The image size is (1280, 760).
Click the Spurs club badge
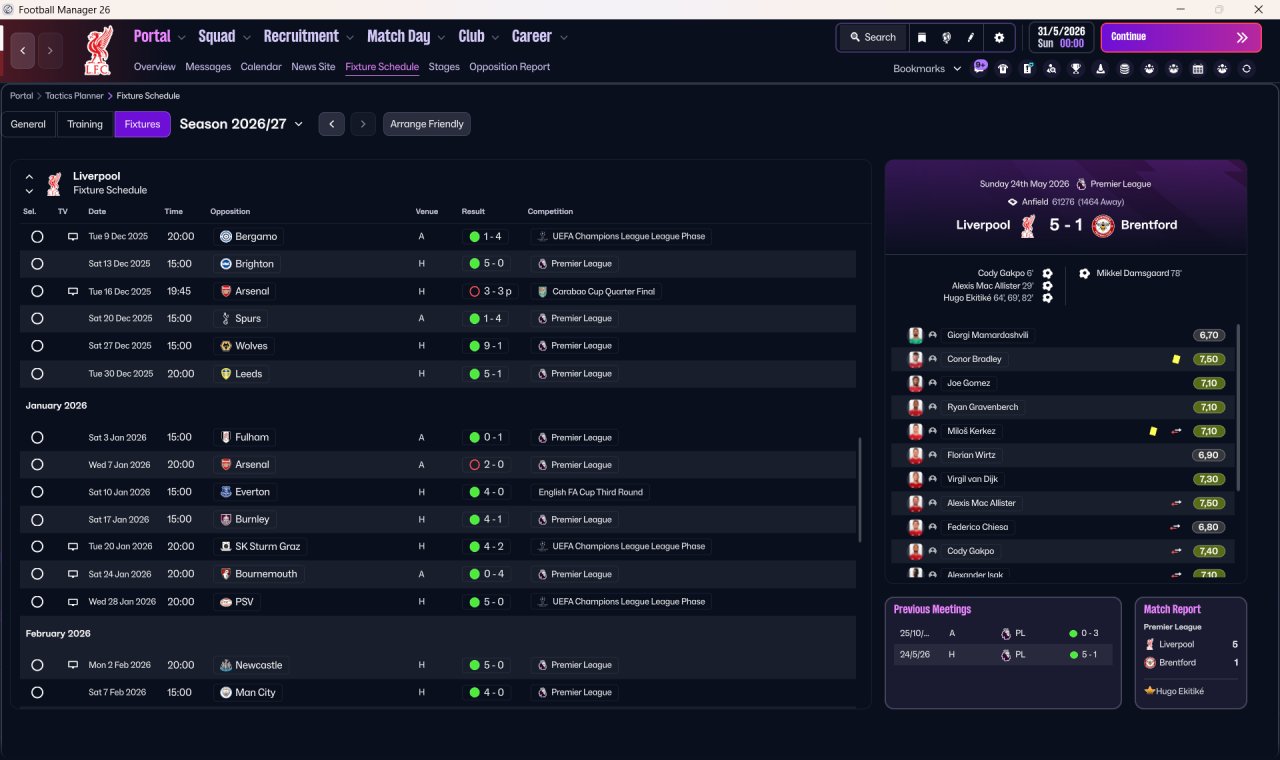click(x=226, y=318)
